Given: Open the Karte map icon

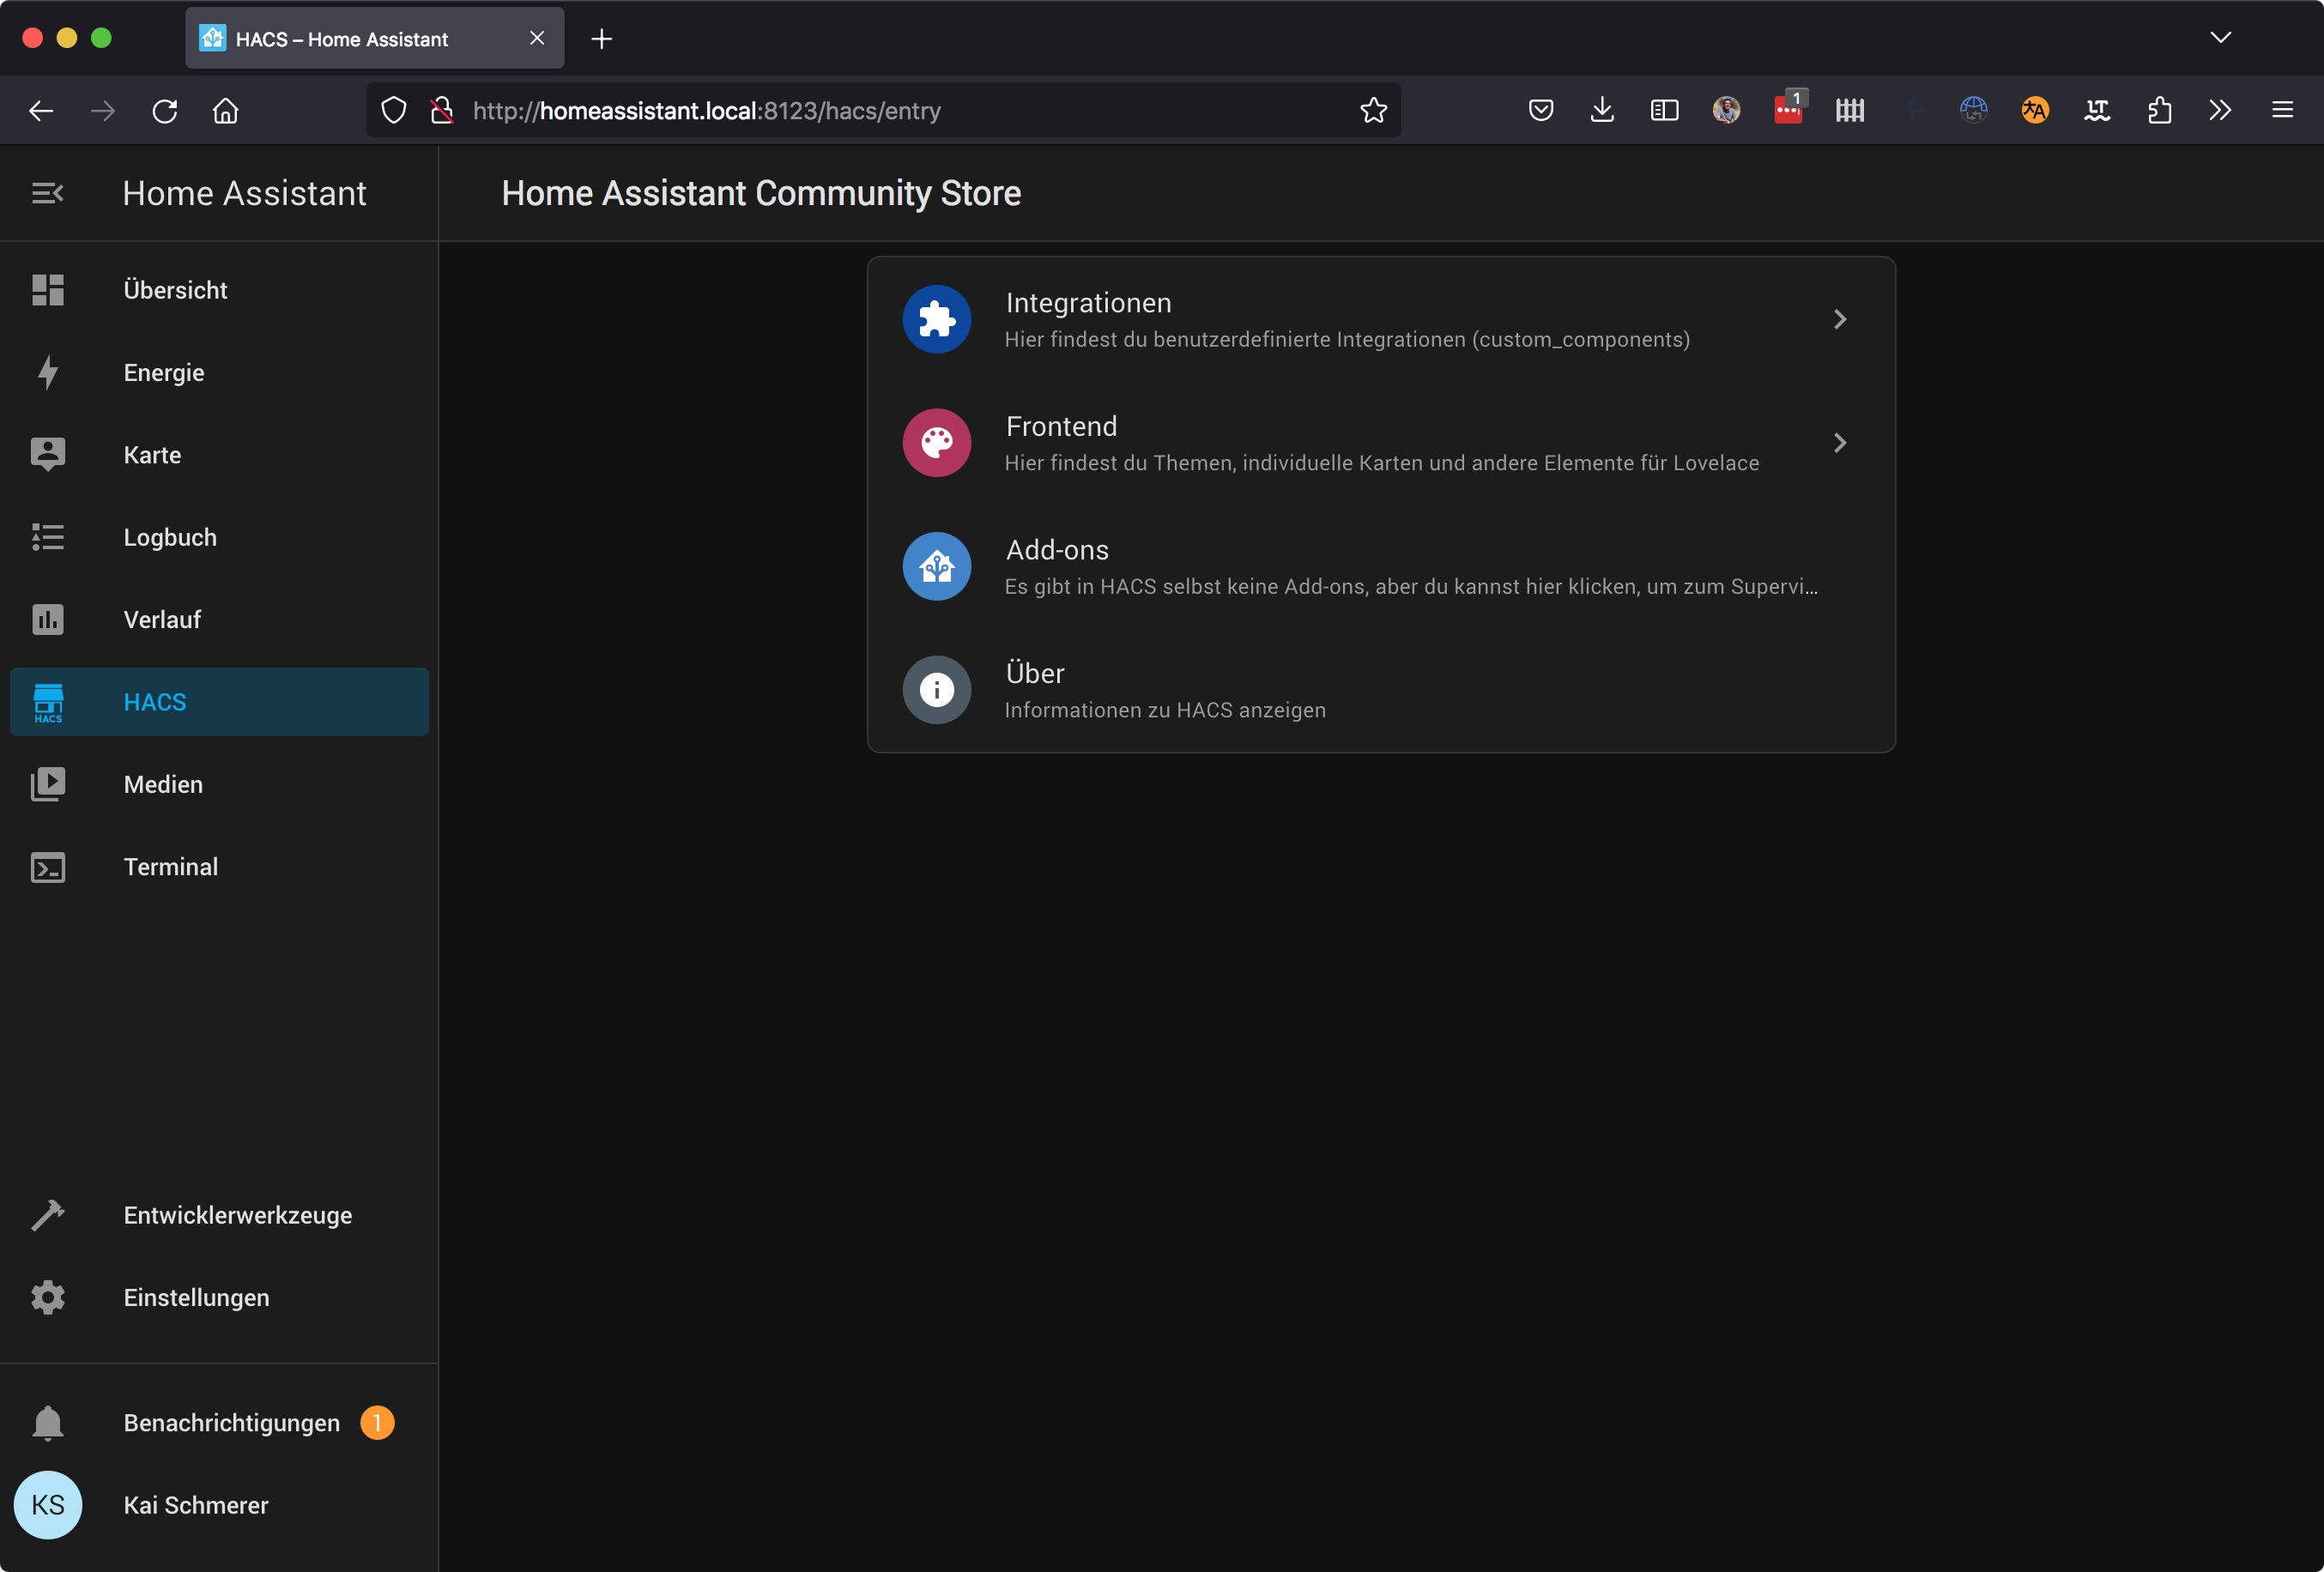Looking at the screenshot, I should point(47,455).
